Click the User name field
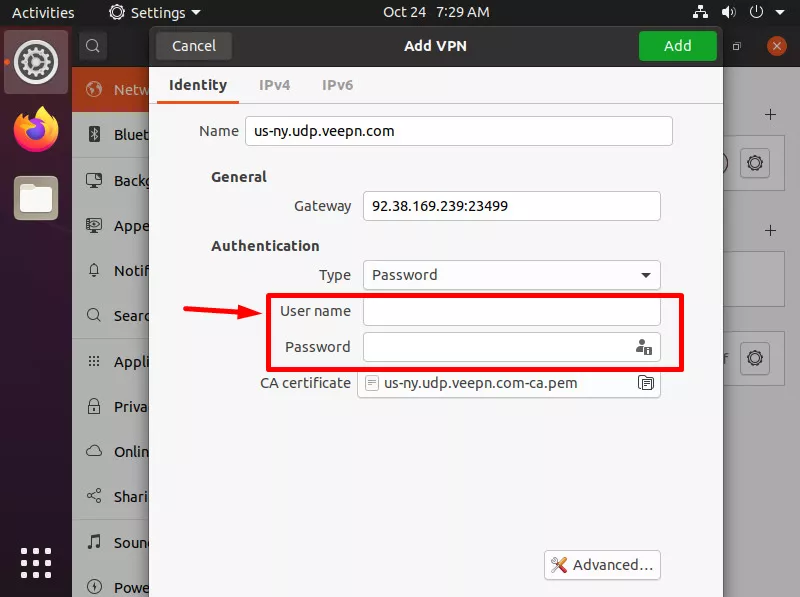The height and width of the screenshot is (597, 800). click(512, 311)
